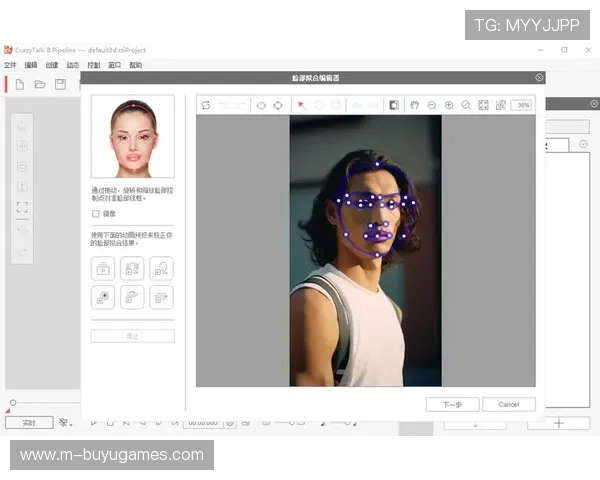
Task: Open the 帮助 menu
Action: [135, 65]
